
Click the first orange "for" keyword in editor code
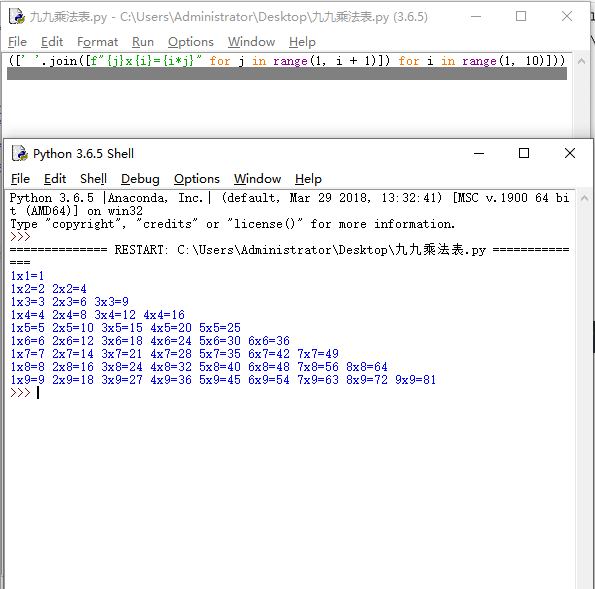coord(220,61)
